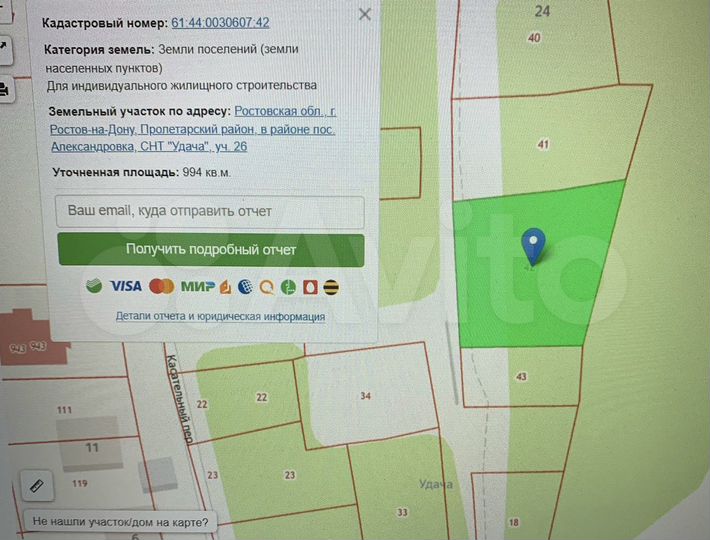Screen dimensions: 710x540
Task: Click the red building labeled 943
Action: coord(32,337)
